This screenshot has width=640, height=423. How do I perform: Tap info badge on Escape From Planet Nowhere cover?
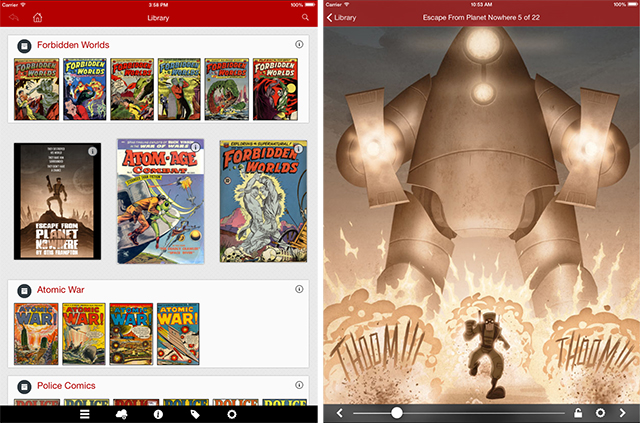93,151
